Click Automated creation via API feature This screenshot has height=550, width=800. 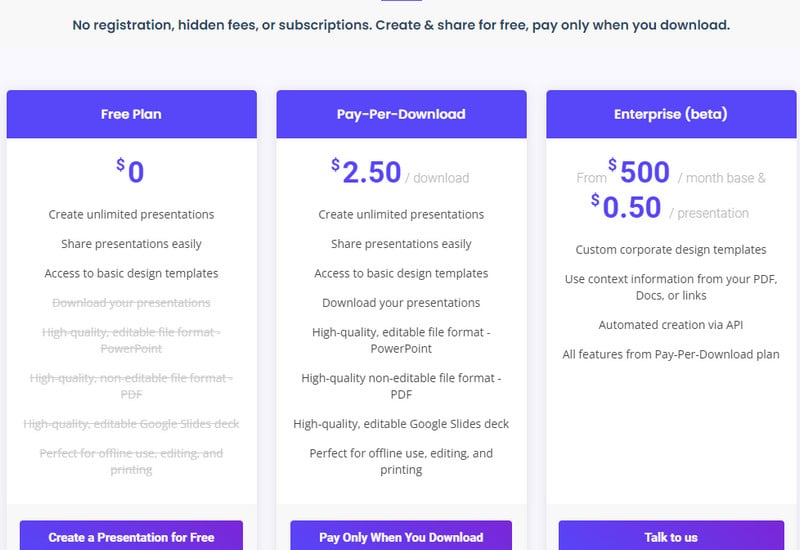click(671, 325)
